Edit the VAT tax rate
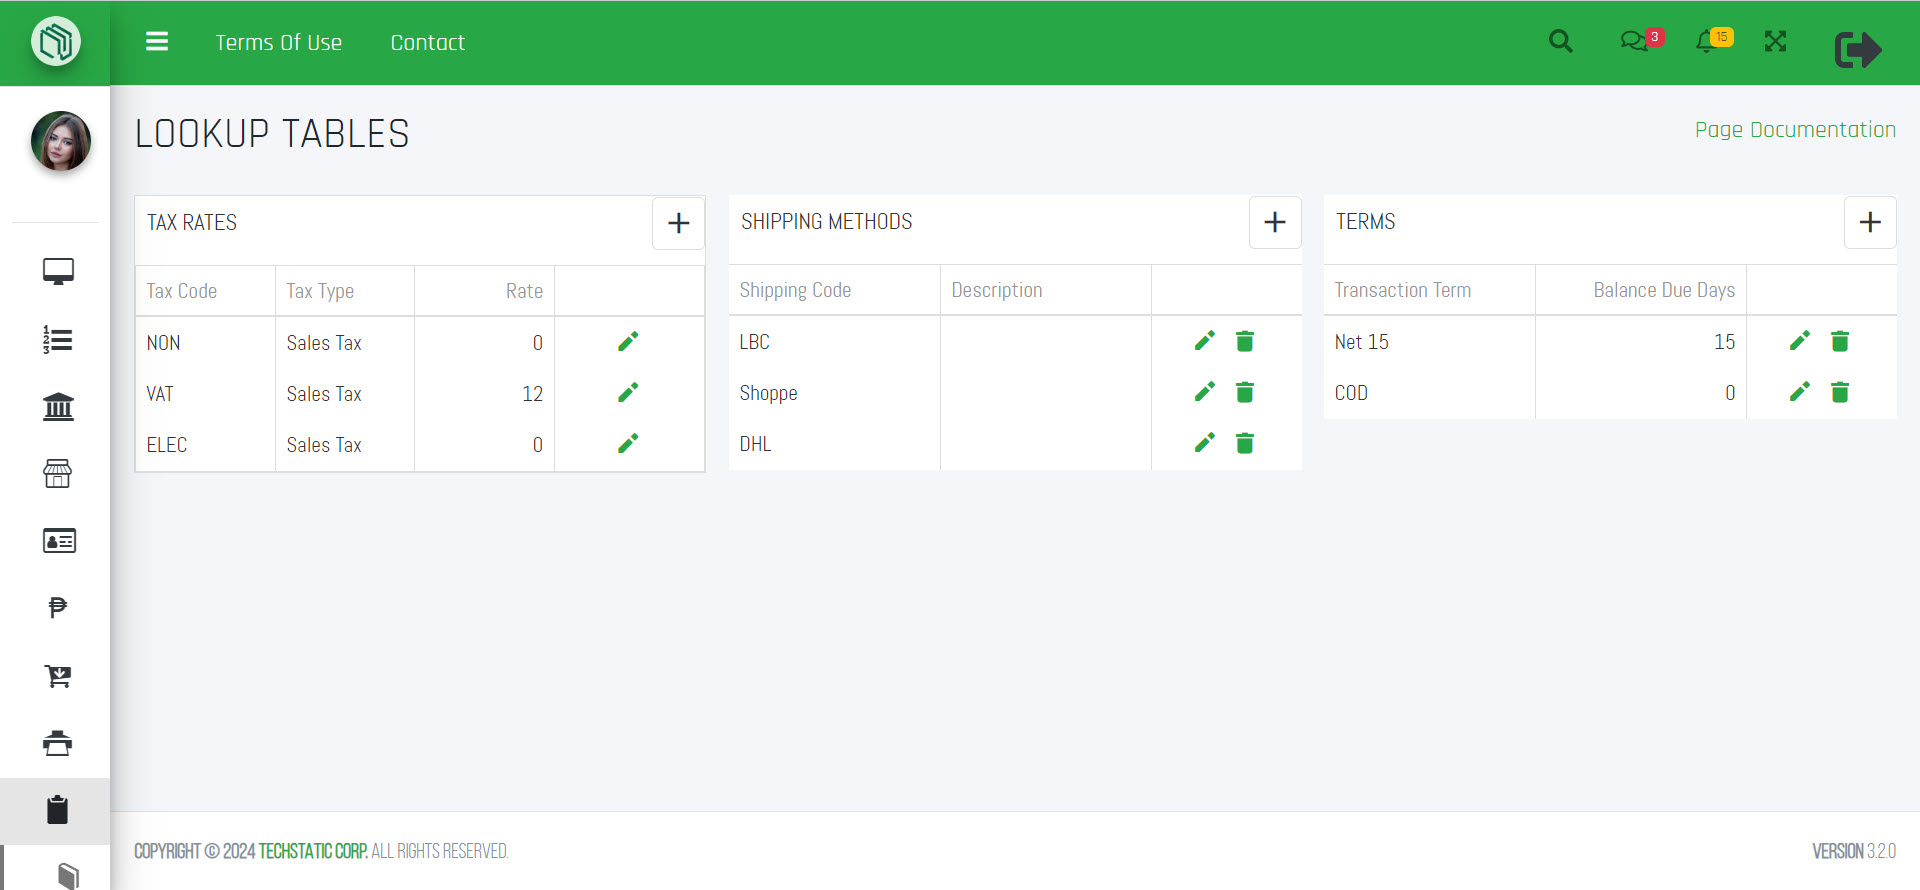 click(x=628, y=393)
